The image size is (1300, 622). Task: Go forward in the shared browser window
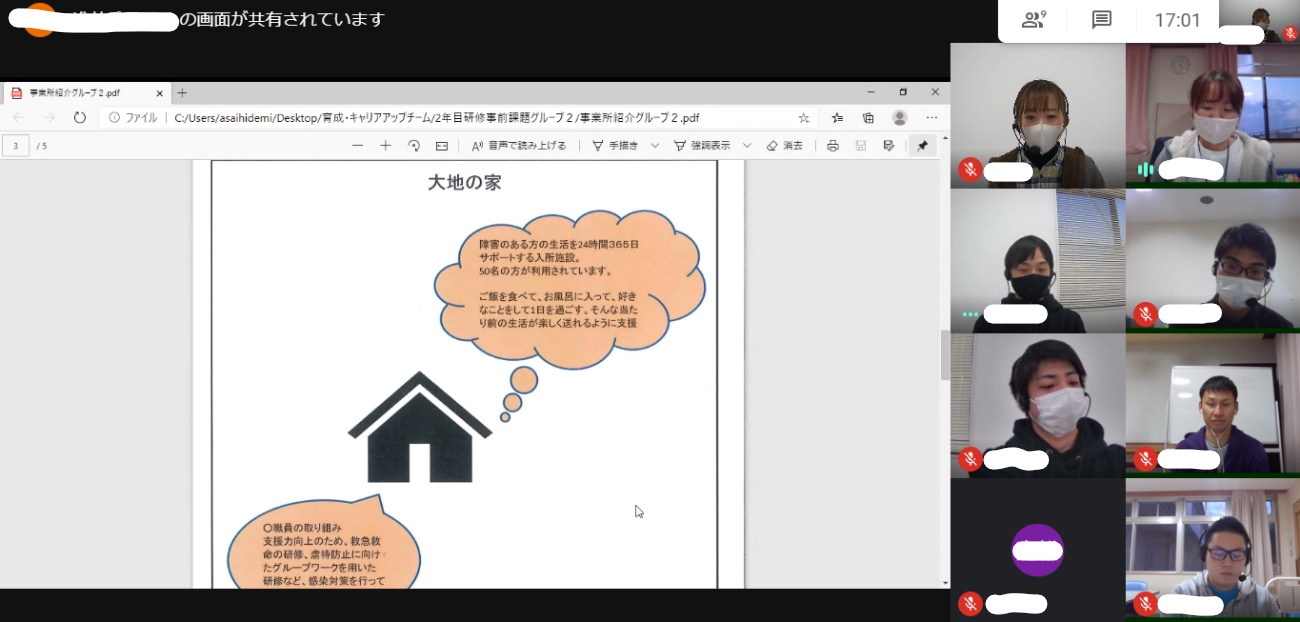click(48, 118)
